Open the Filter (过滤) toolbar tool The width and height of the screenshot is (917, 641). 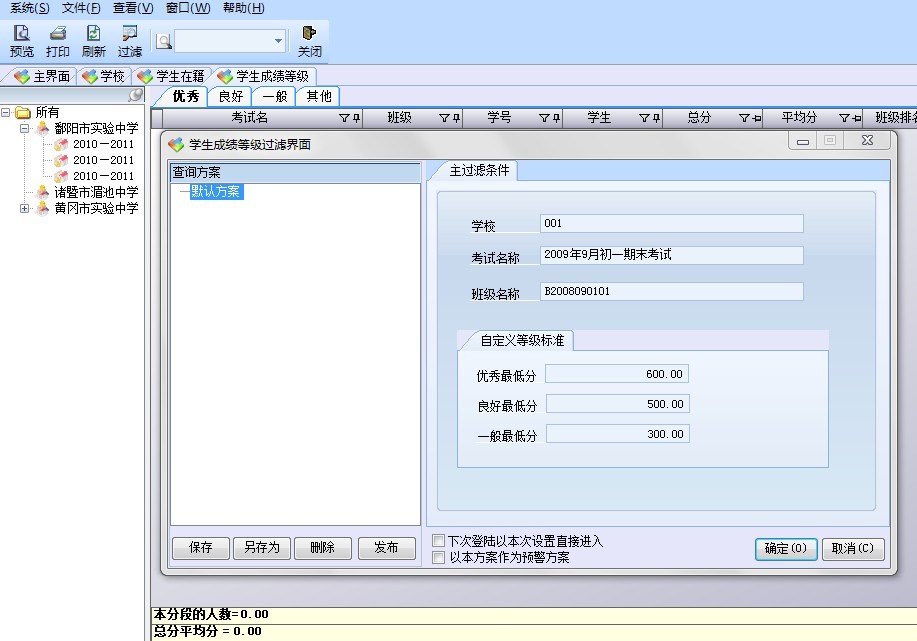(x=129, y=40)
